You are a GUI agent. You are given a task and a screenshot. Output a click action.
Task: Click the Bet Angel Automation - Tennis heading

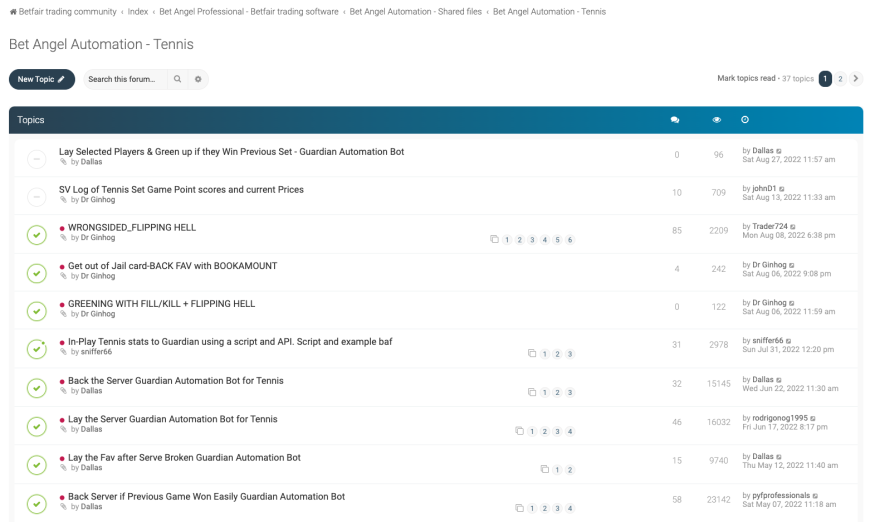[101, 44]
